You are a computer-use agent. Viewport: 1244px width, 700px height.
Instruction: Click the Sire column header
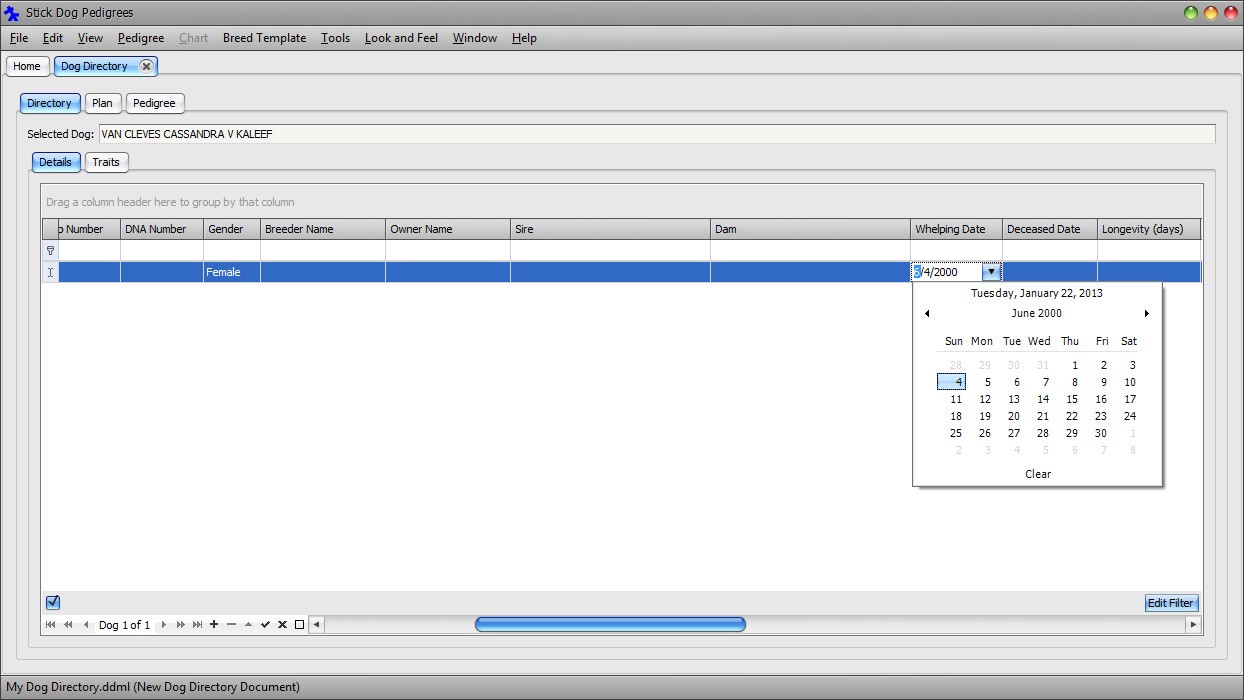[610, 229]
